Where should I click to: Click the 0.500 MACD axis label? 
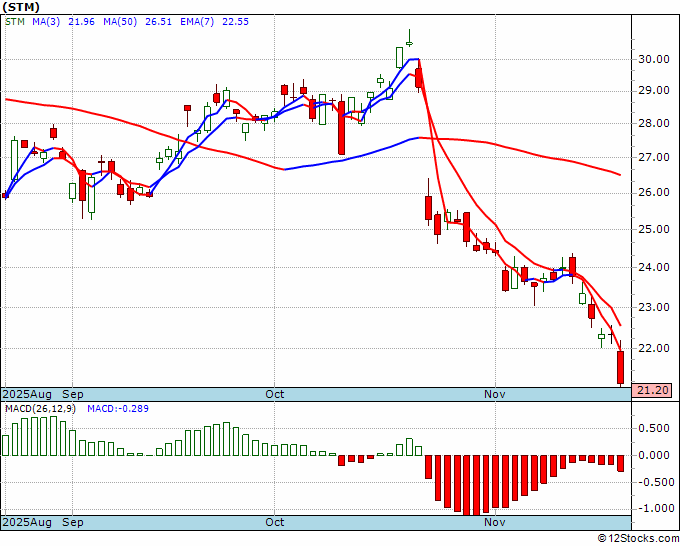pos(654,428)
